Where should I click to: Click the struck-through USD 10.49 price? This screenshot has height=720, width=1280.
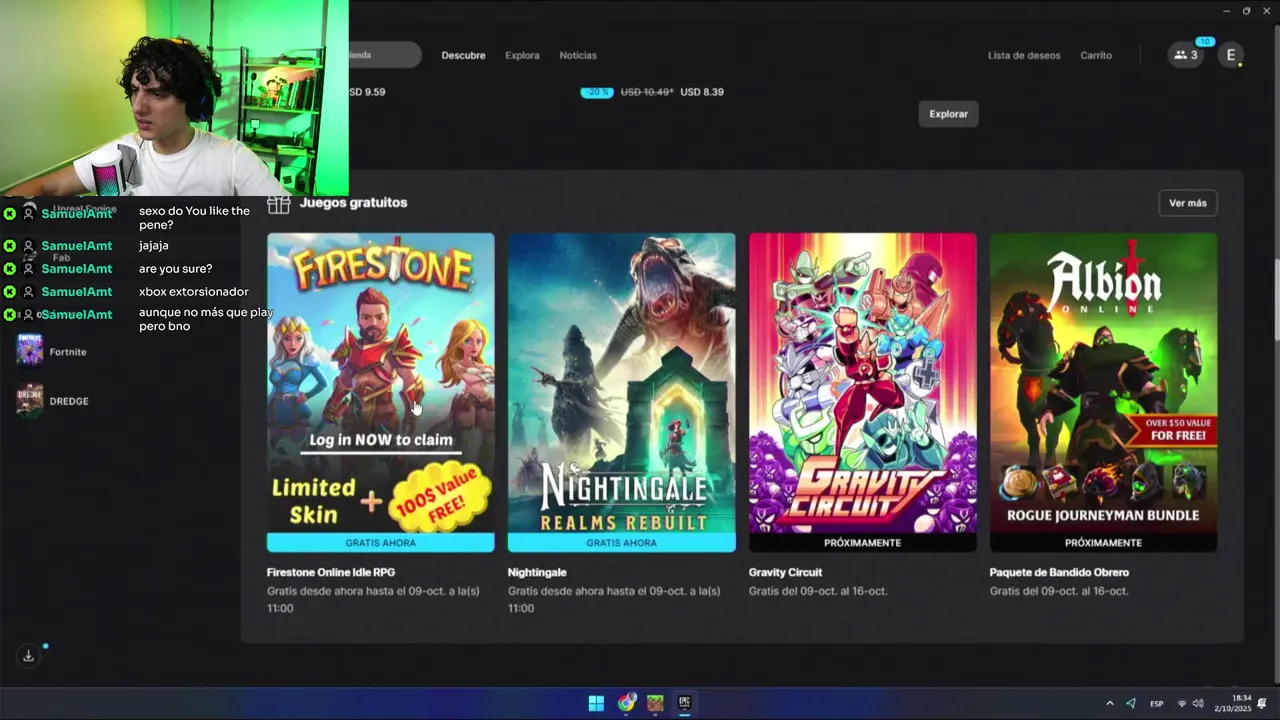[647, 92]
